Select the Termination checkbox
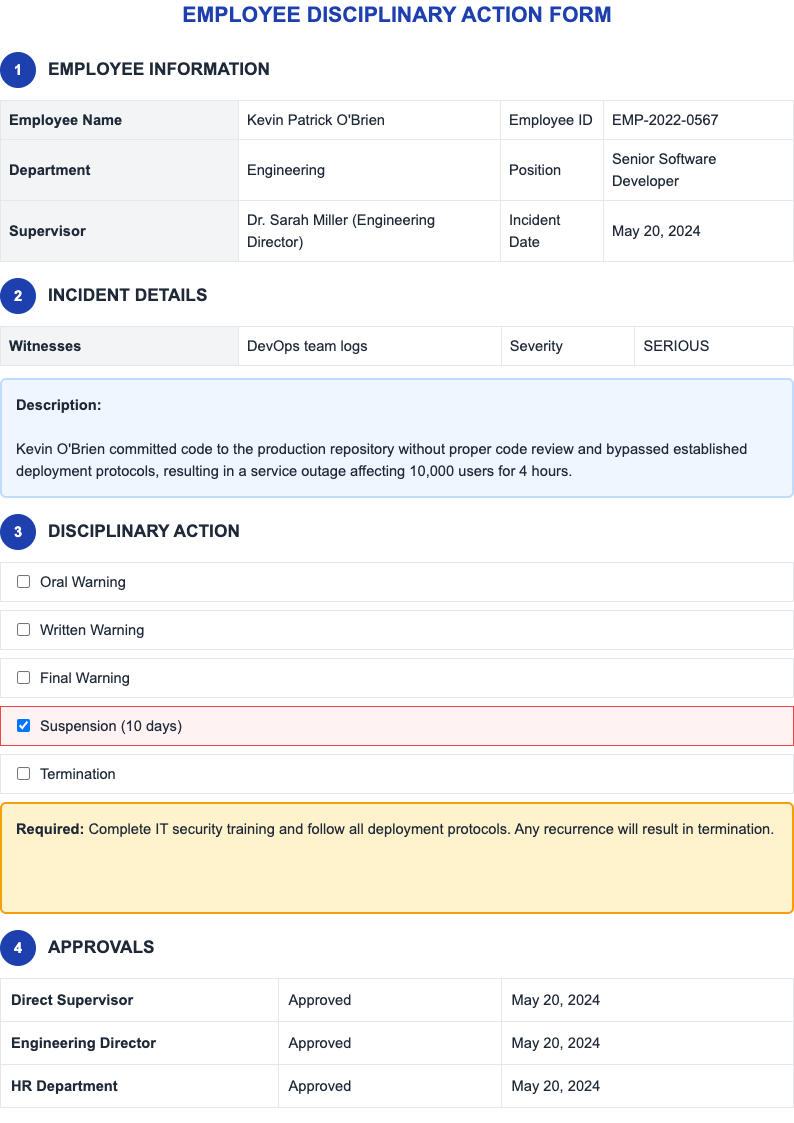 click(23, 773)
